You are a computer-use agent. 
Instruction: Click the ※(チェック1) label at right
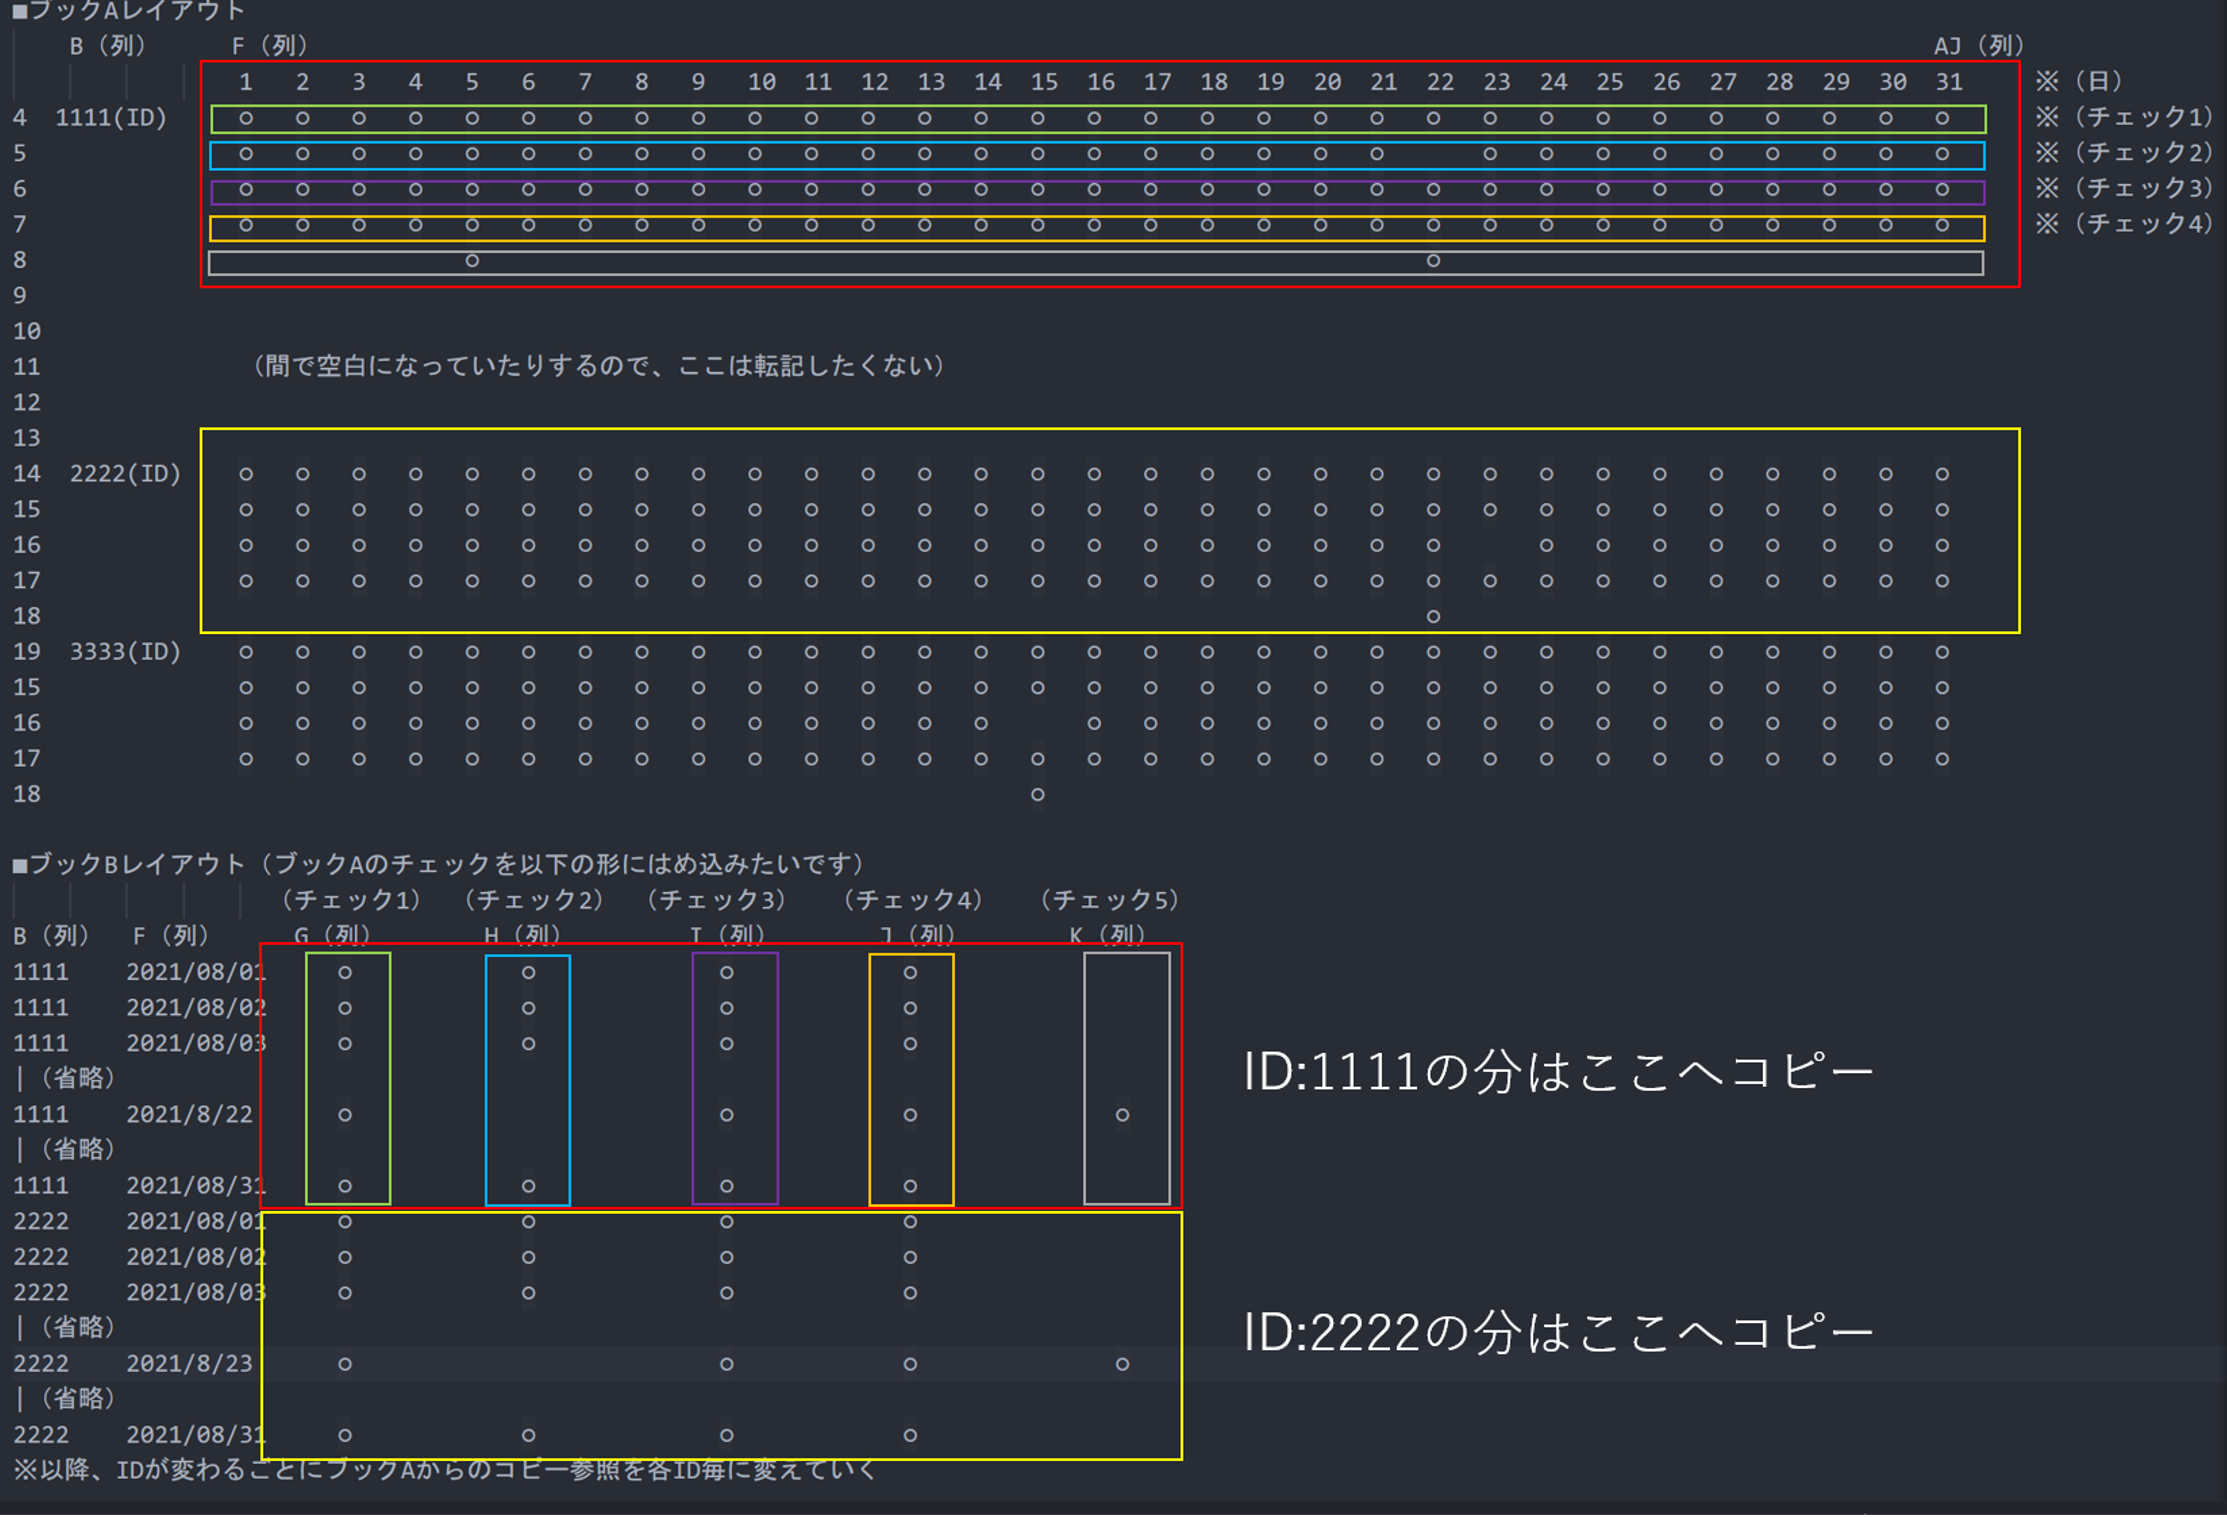pos(2124,117)
